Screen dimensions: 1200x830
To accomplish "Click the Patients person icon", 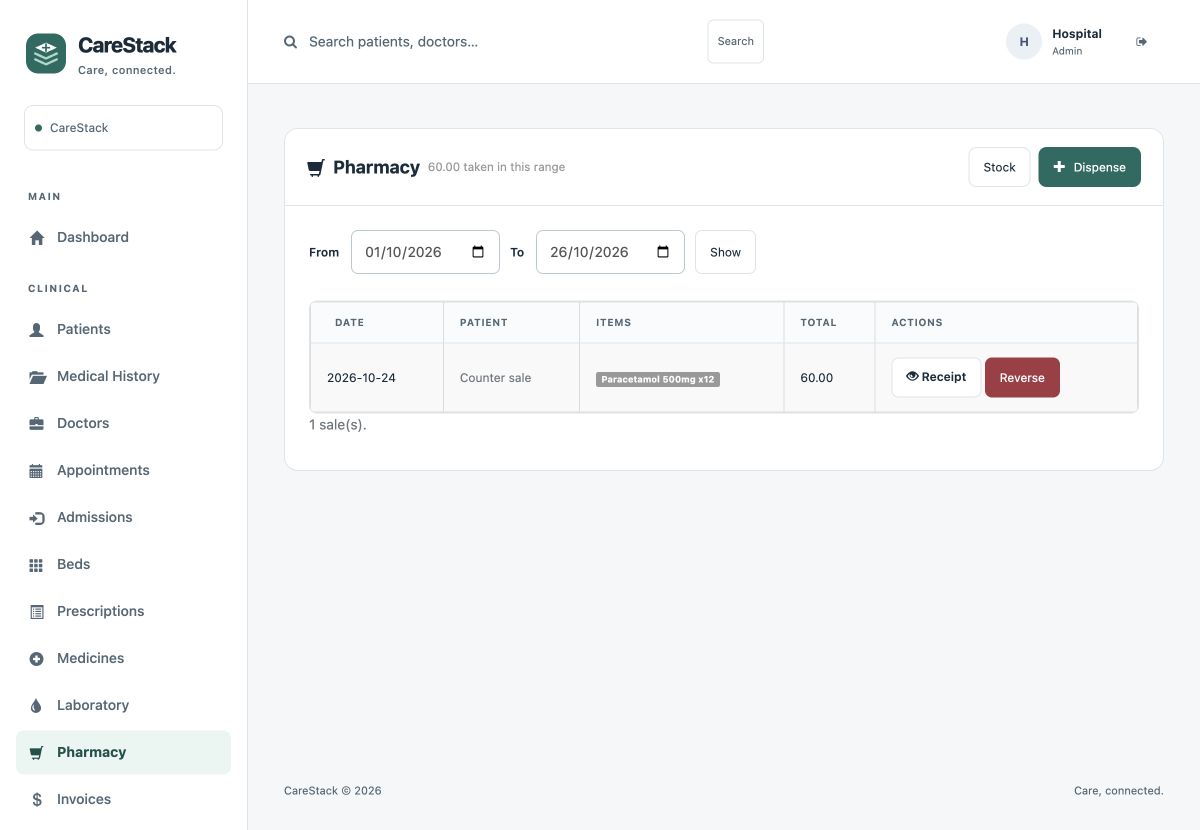I will [37, 330].
